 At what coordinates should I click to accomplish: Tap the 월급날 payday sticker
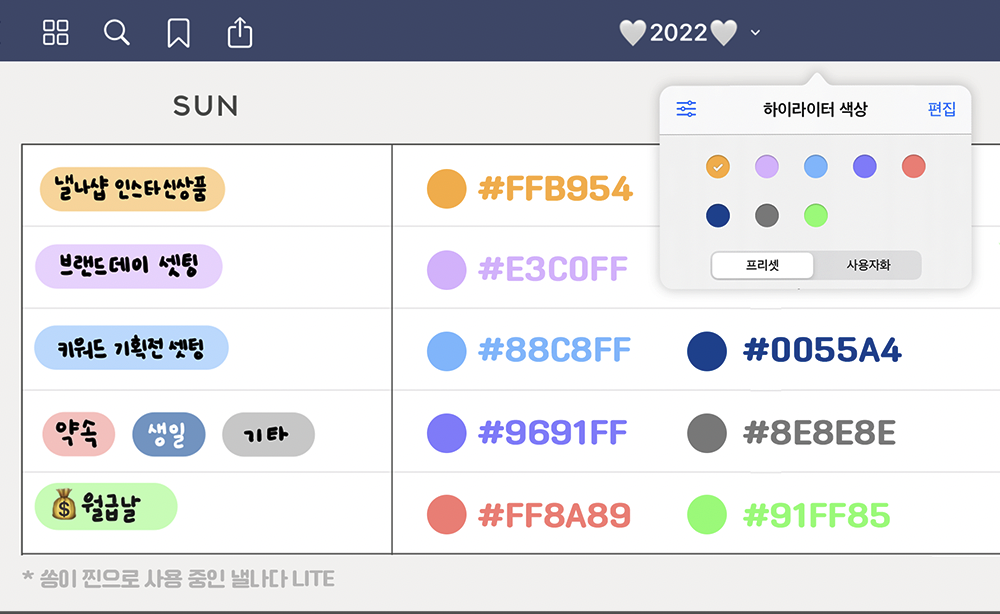[105, 507]
